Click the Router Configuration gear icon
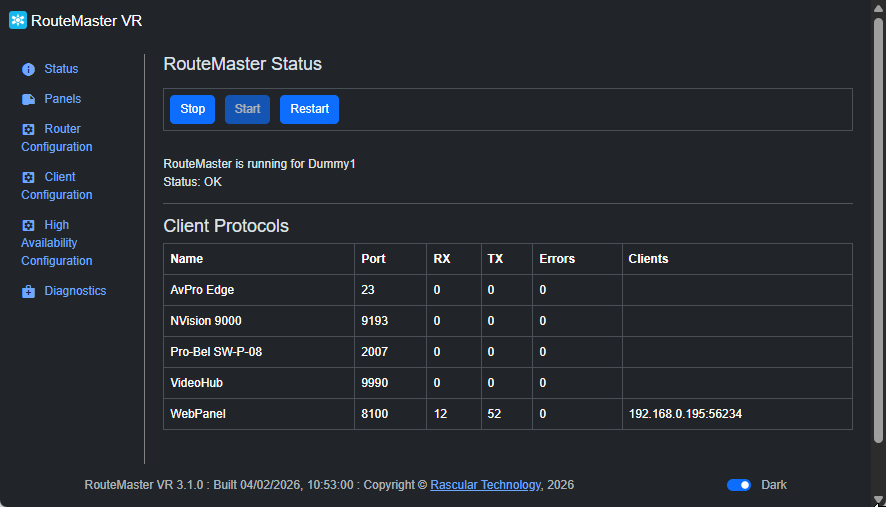886x507 pixels. click(28, 129)
